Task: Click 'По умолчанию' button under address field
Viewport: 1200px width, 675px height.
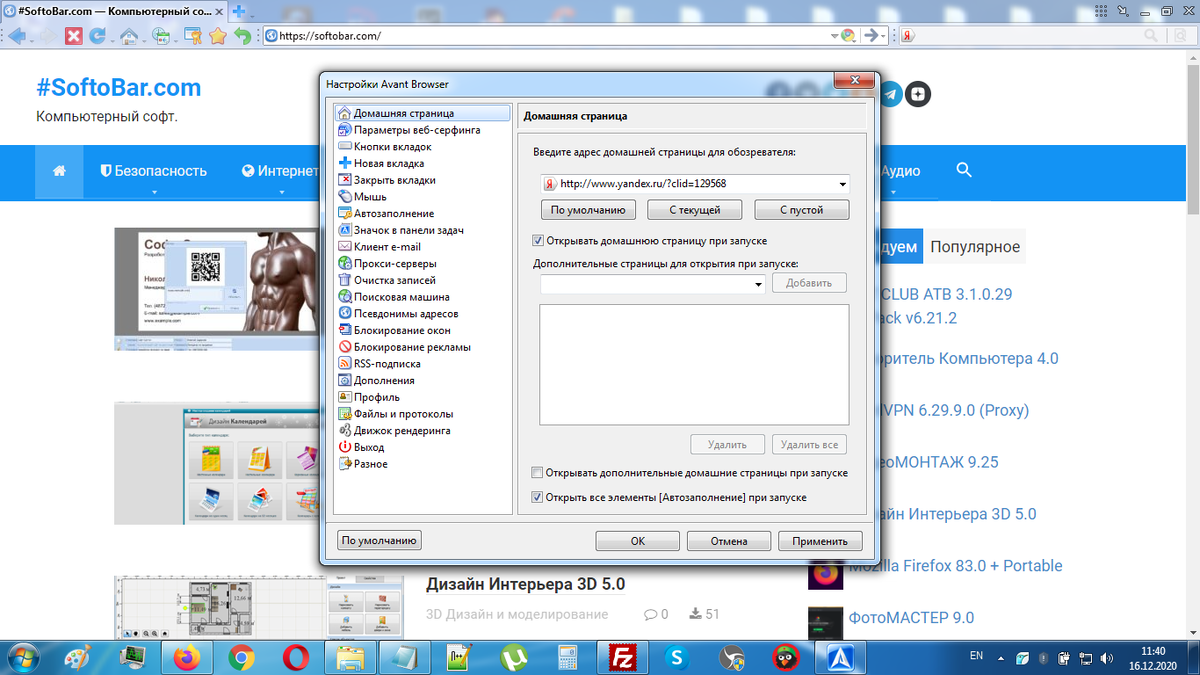Action: (x=588, y=210)
